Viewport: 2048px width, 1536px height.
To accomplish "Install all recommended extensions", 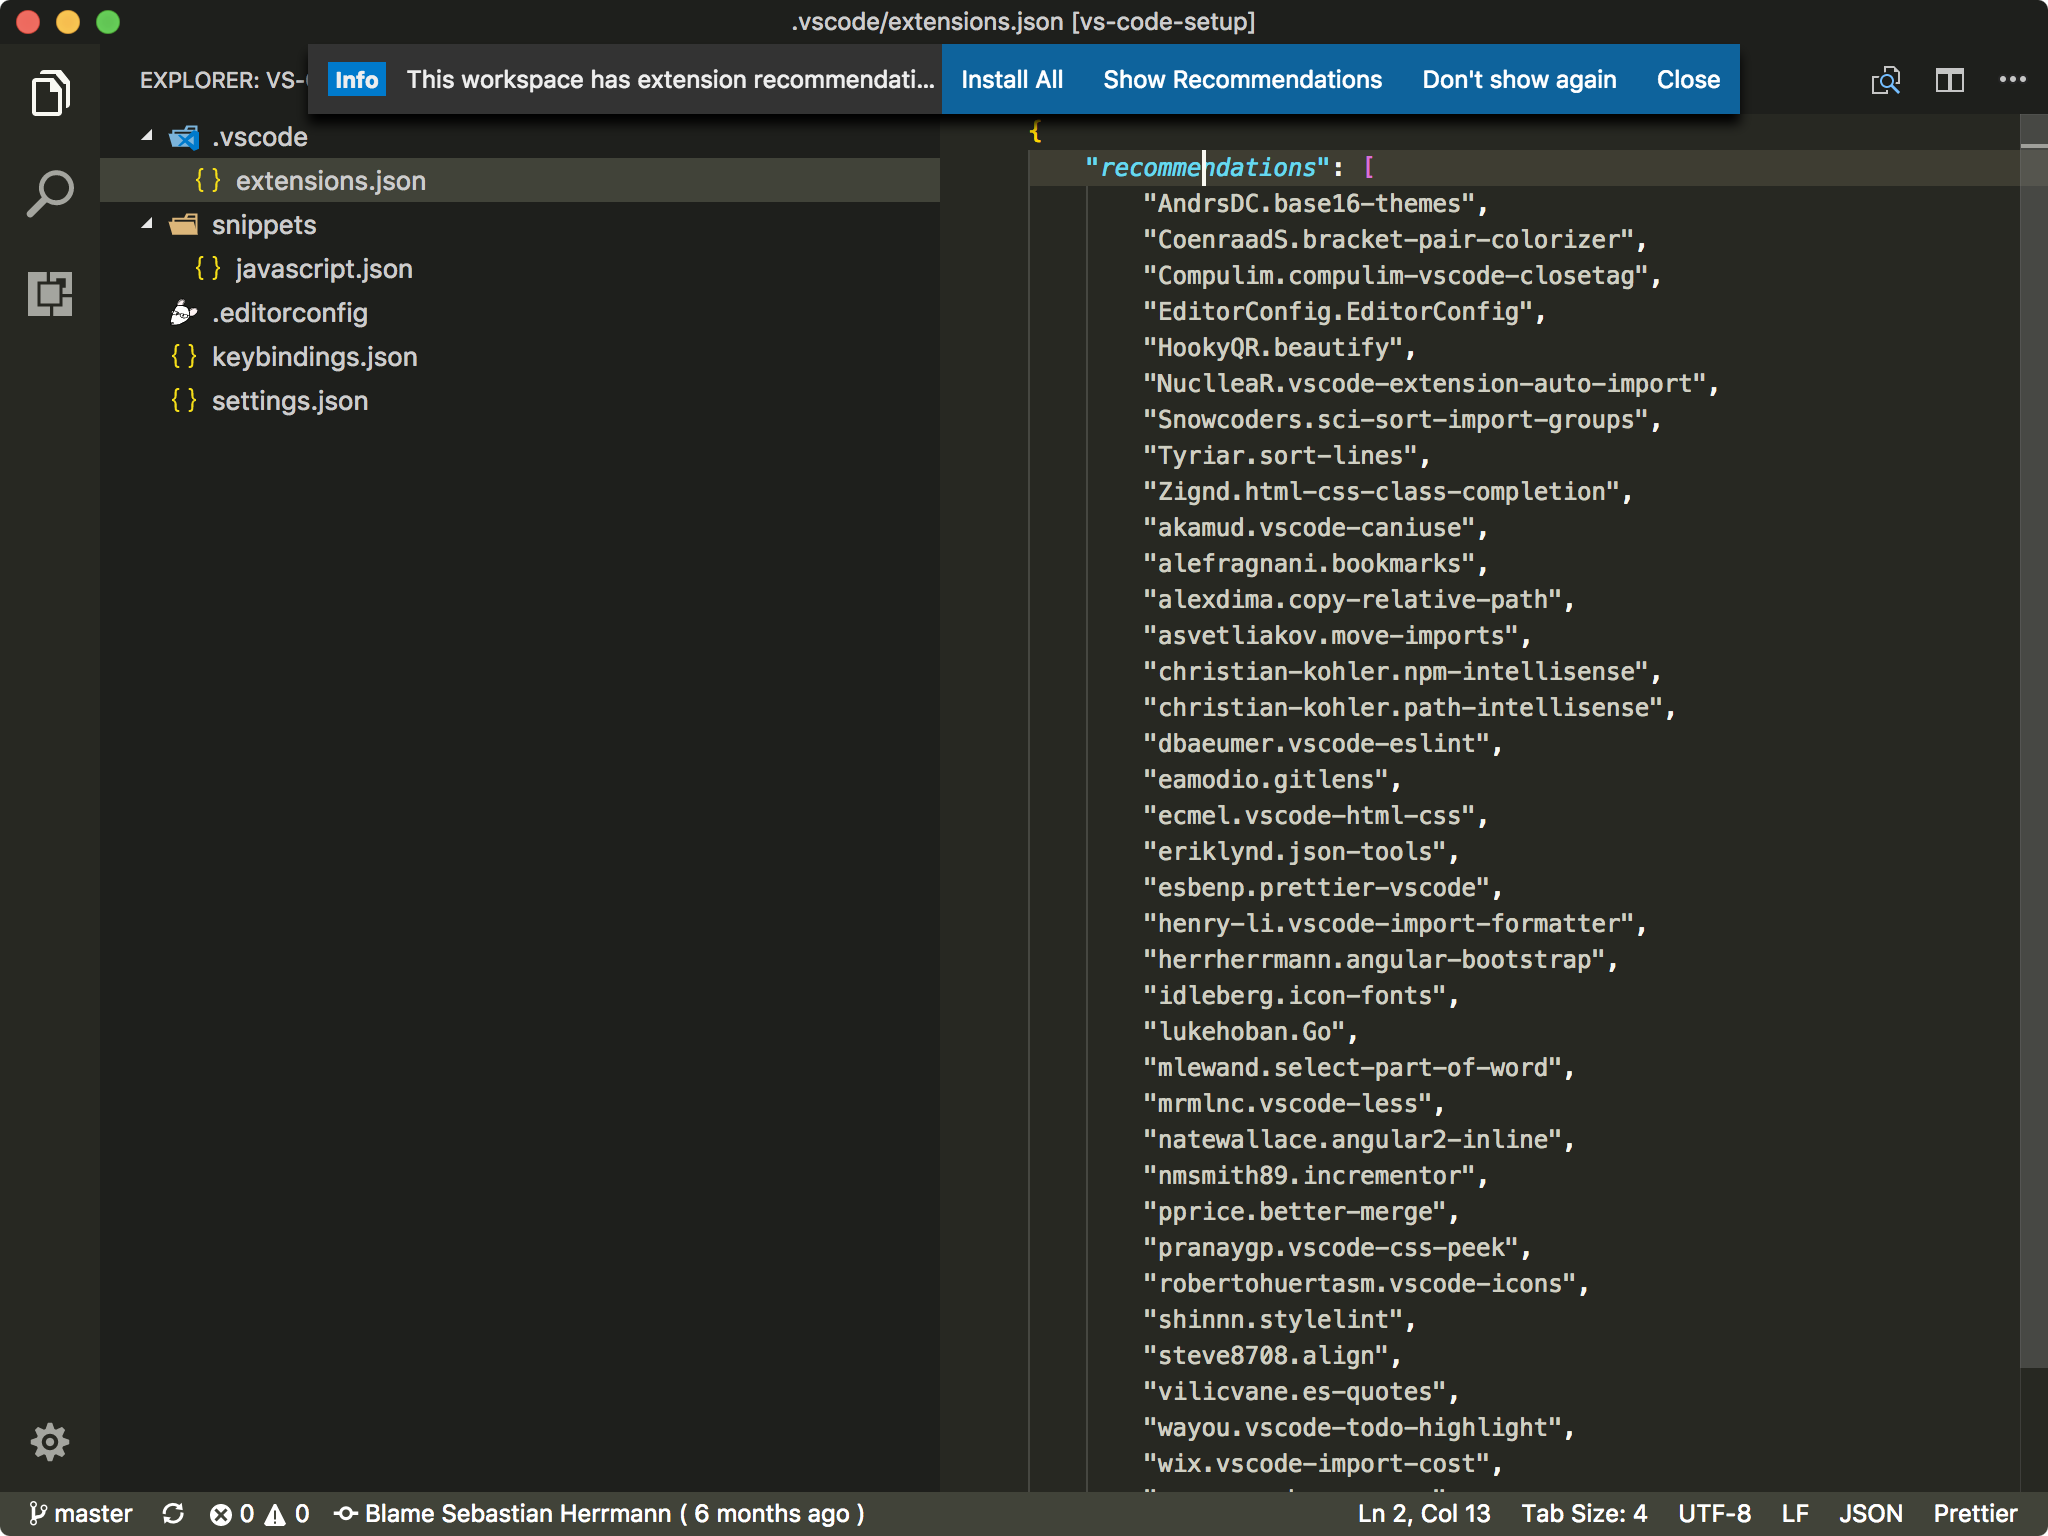I will pyautogui.click(x=1011, y=79).
